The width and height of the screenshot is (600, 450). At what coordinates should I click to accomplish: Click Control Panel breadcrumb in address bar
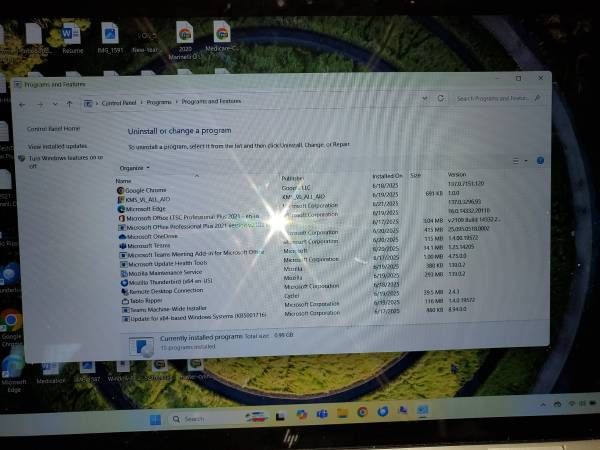coord(119,102)
